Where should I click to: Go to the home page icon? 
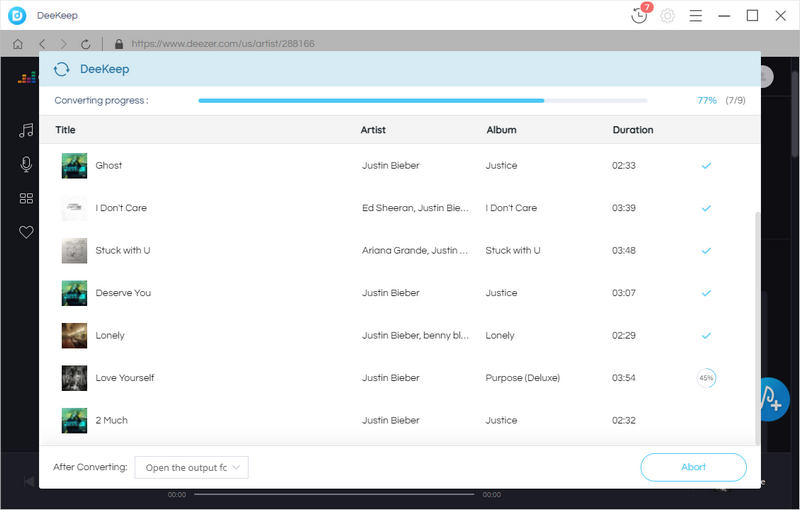pos(18,44)
